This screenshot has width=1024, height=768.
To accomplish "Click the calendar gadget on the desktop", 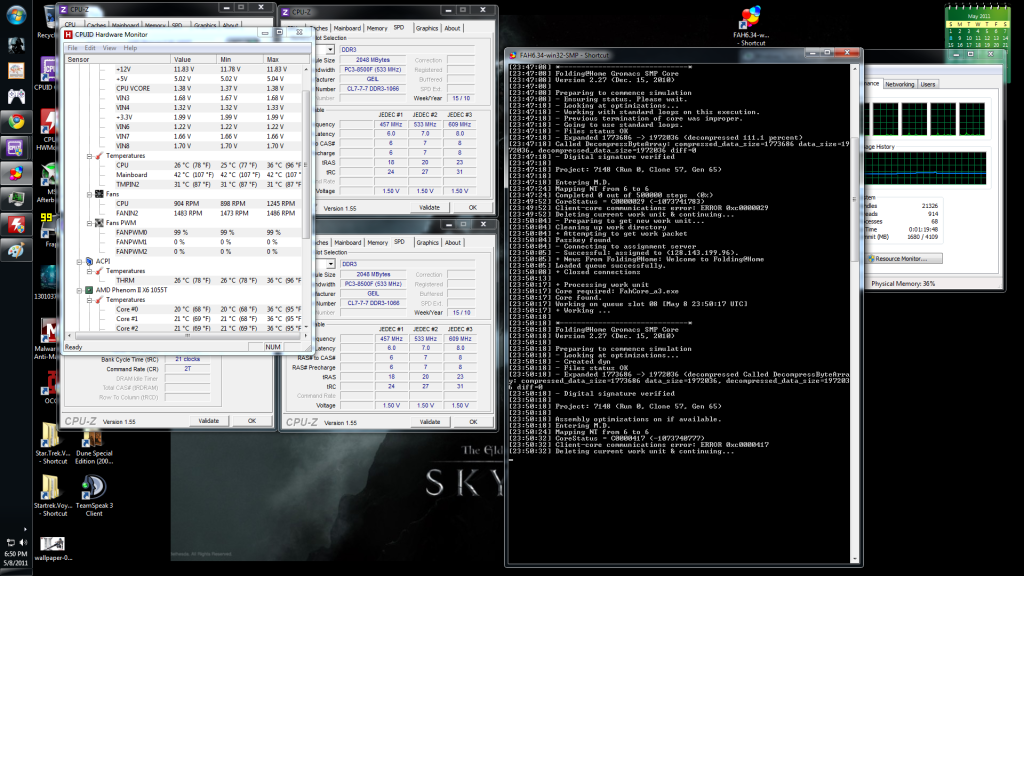I will click(978, 26).
